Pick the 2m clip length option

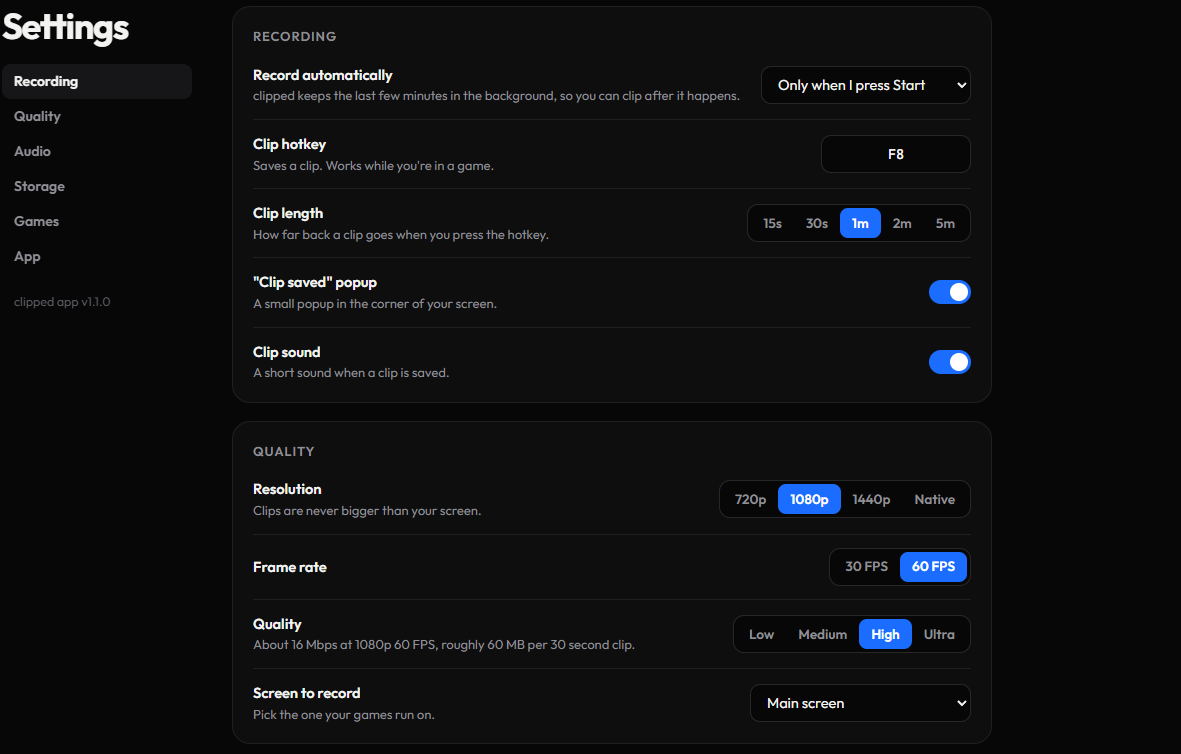pos(902,224)
